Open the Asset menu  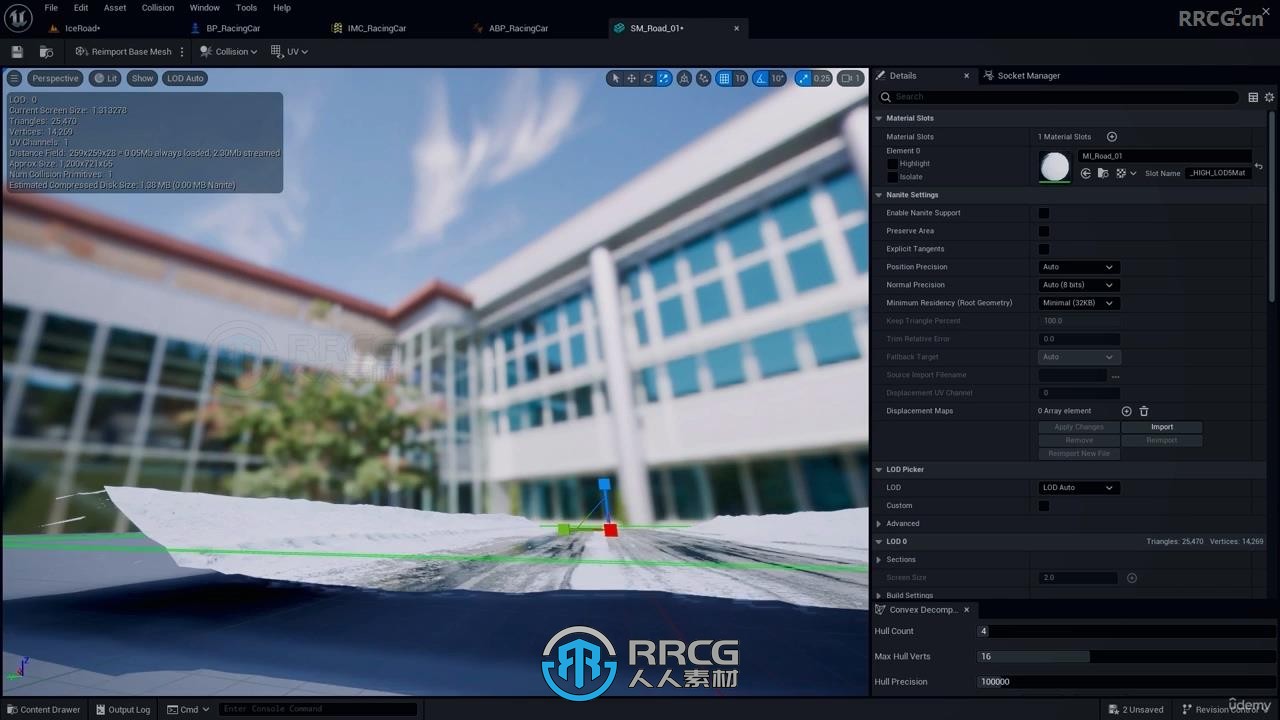pos(115,8)
